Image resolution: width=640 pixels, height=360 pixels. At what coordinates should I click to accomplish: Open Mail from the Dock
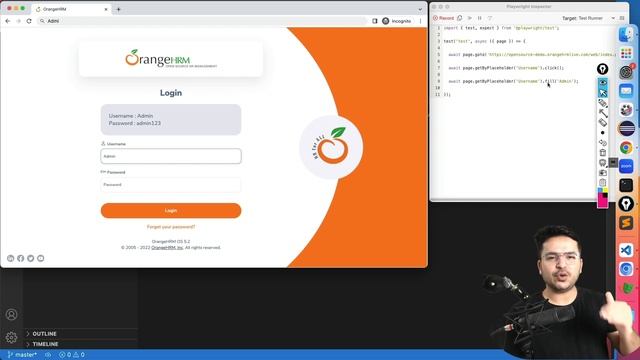click(626, 91)
